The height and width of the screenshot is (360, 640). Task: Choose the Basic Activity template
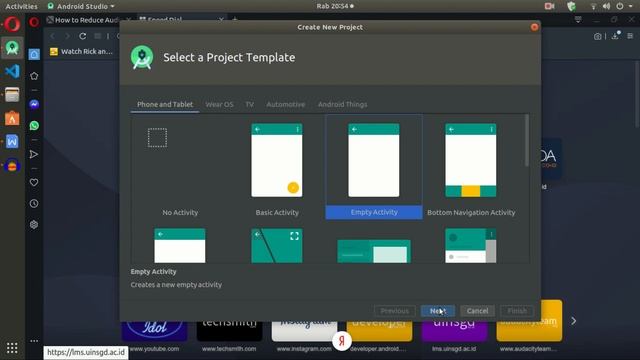[x=277, y=167]
